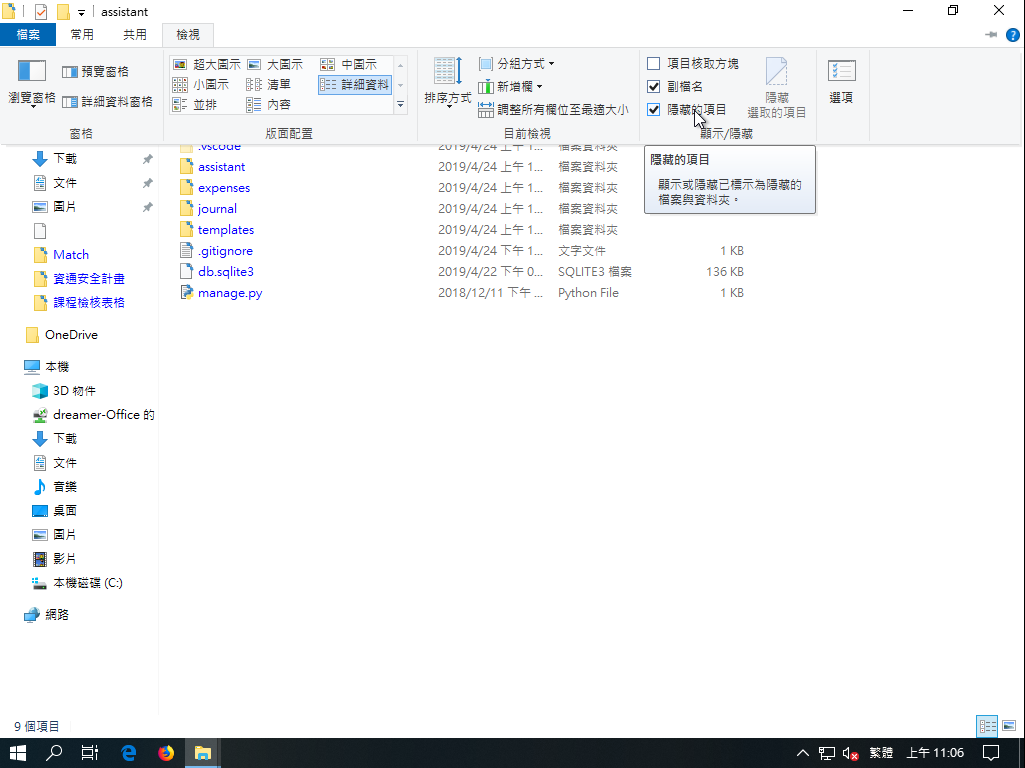Toggle the 預覽窗格 preview pane
The image size is (1025, 768).
tap(96, 72)
